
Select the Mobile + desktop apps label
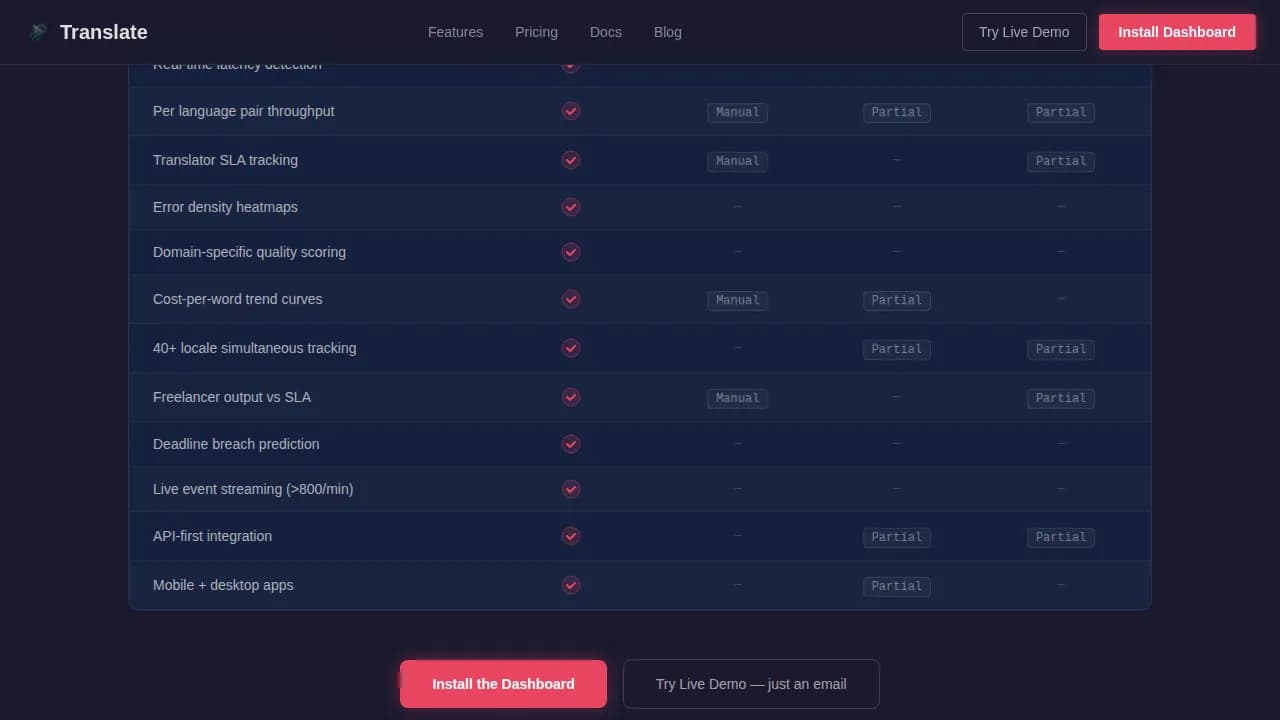(223, 585)
